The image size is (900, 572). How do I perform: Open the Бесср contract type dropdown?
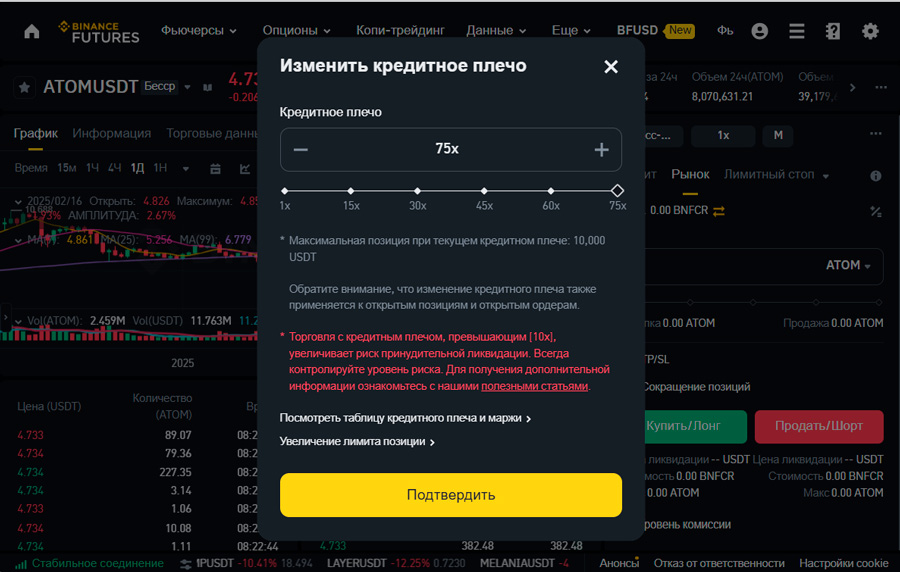[x=166, y=87]
